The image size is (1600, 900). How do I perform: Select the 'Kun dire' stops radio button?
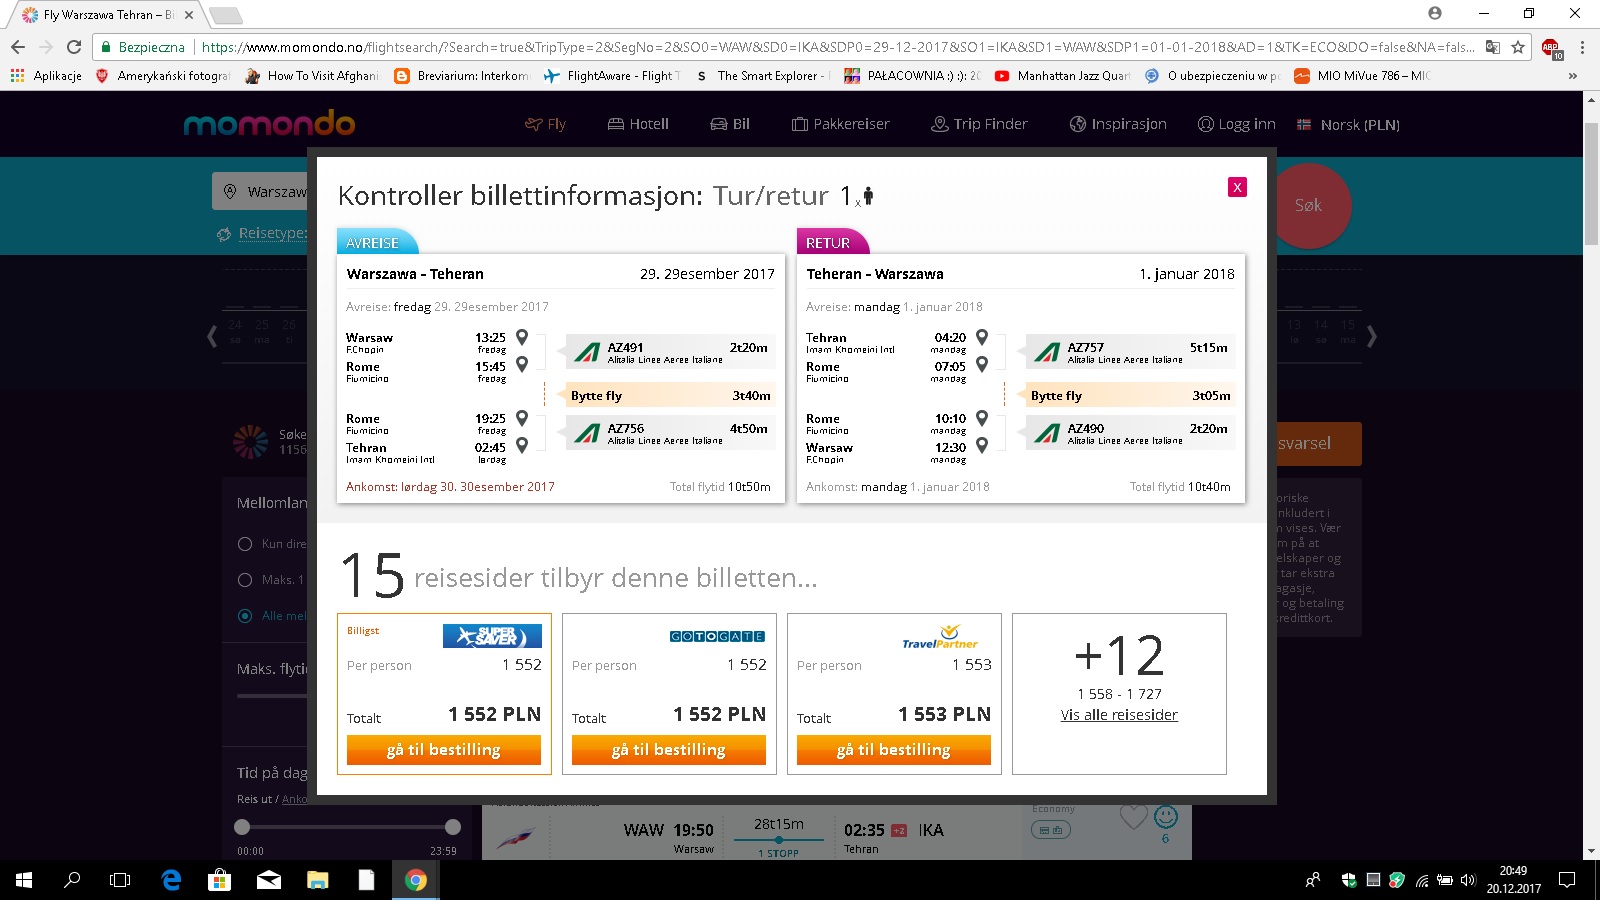[245, 544]
